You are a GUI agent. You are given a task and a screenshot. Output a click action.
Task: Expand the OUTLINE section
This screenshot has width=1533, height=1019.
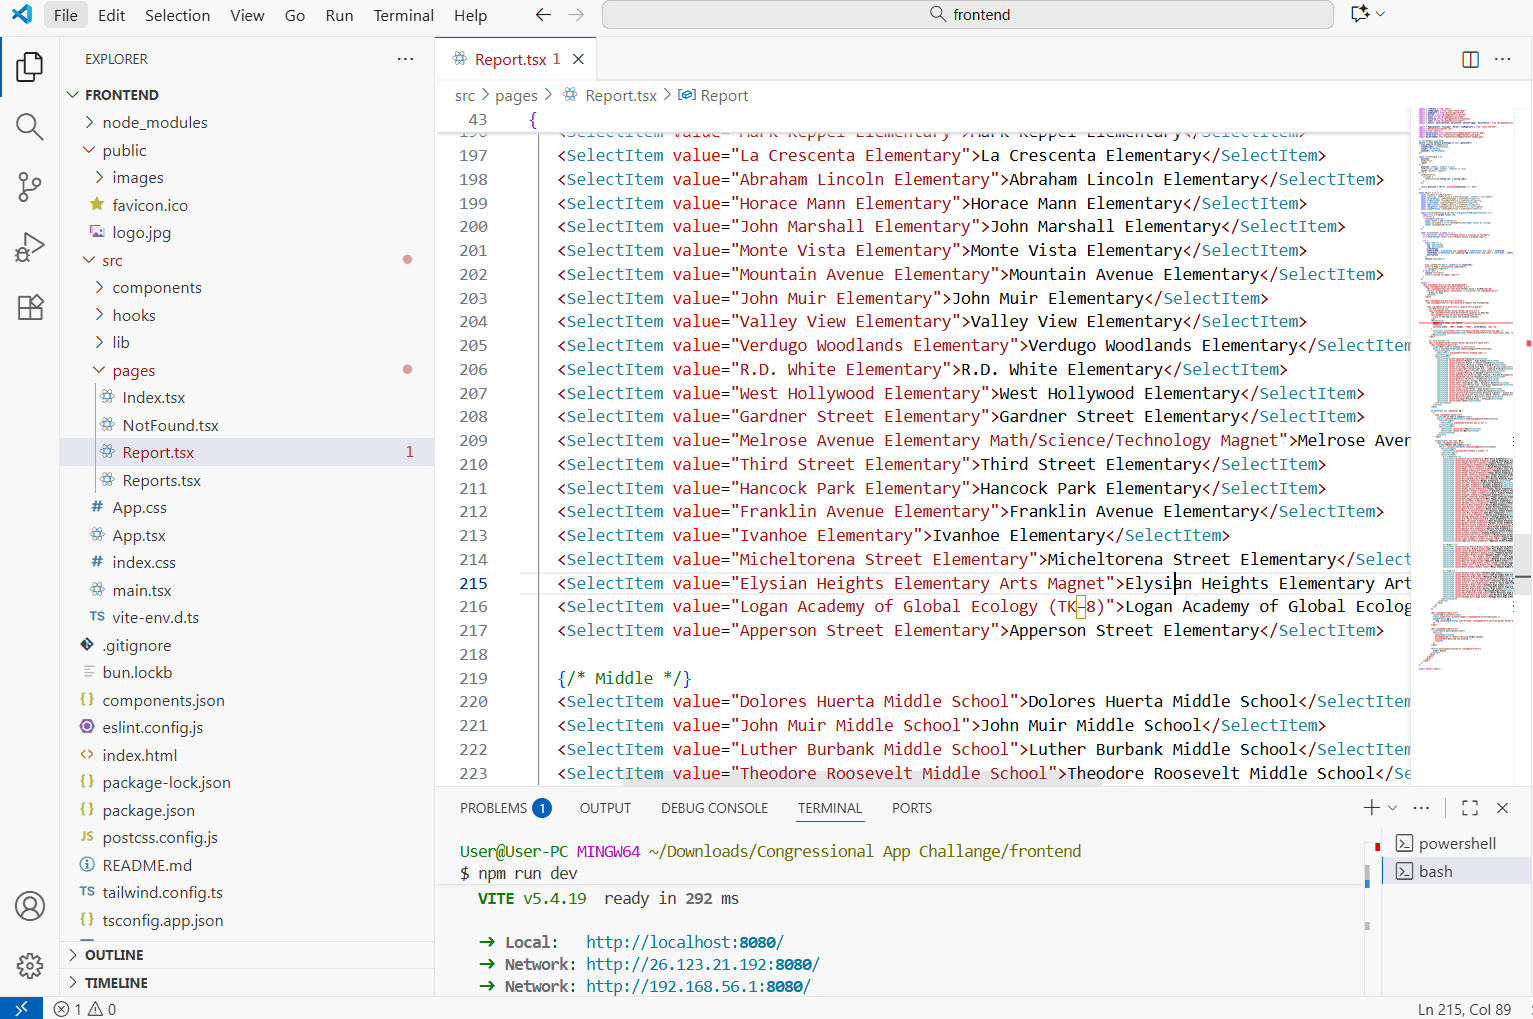click(x=247, y=955)
